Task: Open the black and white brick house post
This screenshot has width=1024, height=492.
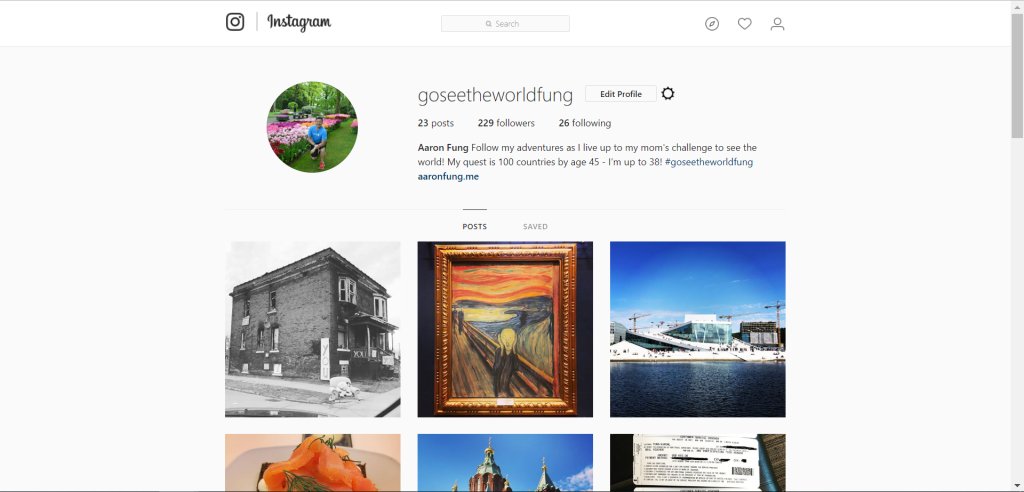Action: [313, 329]
